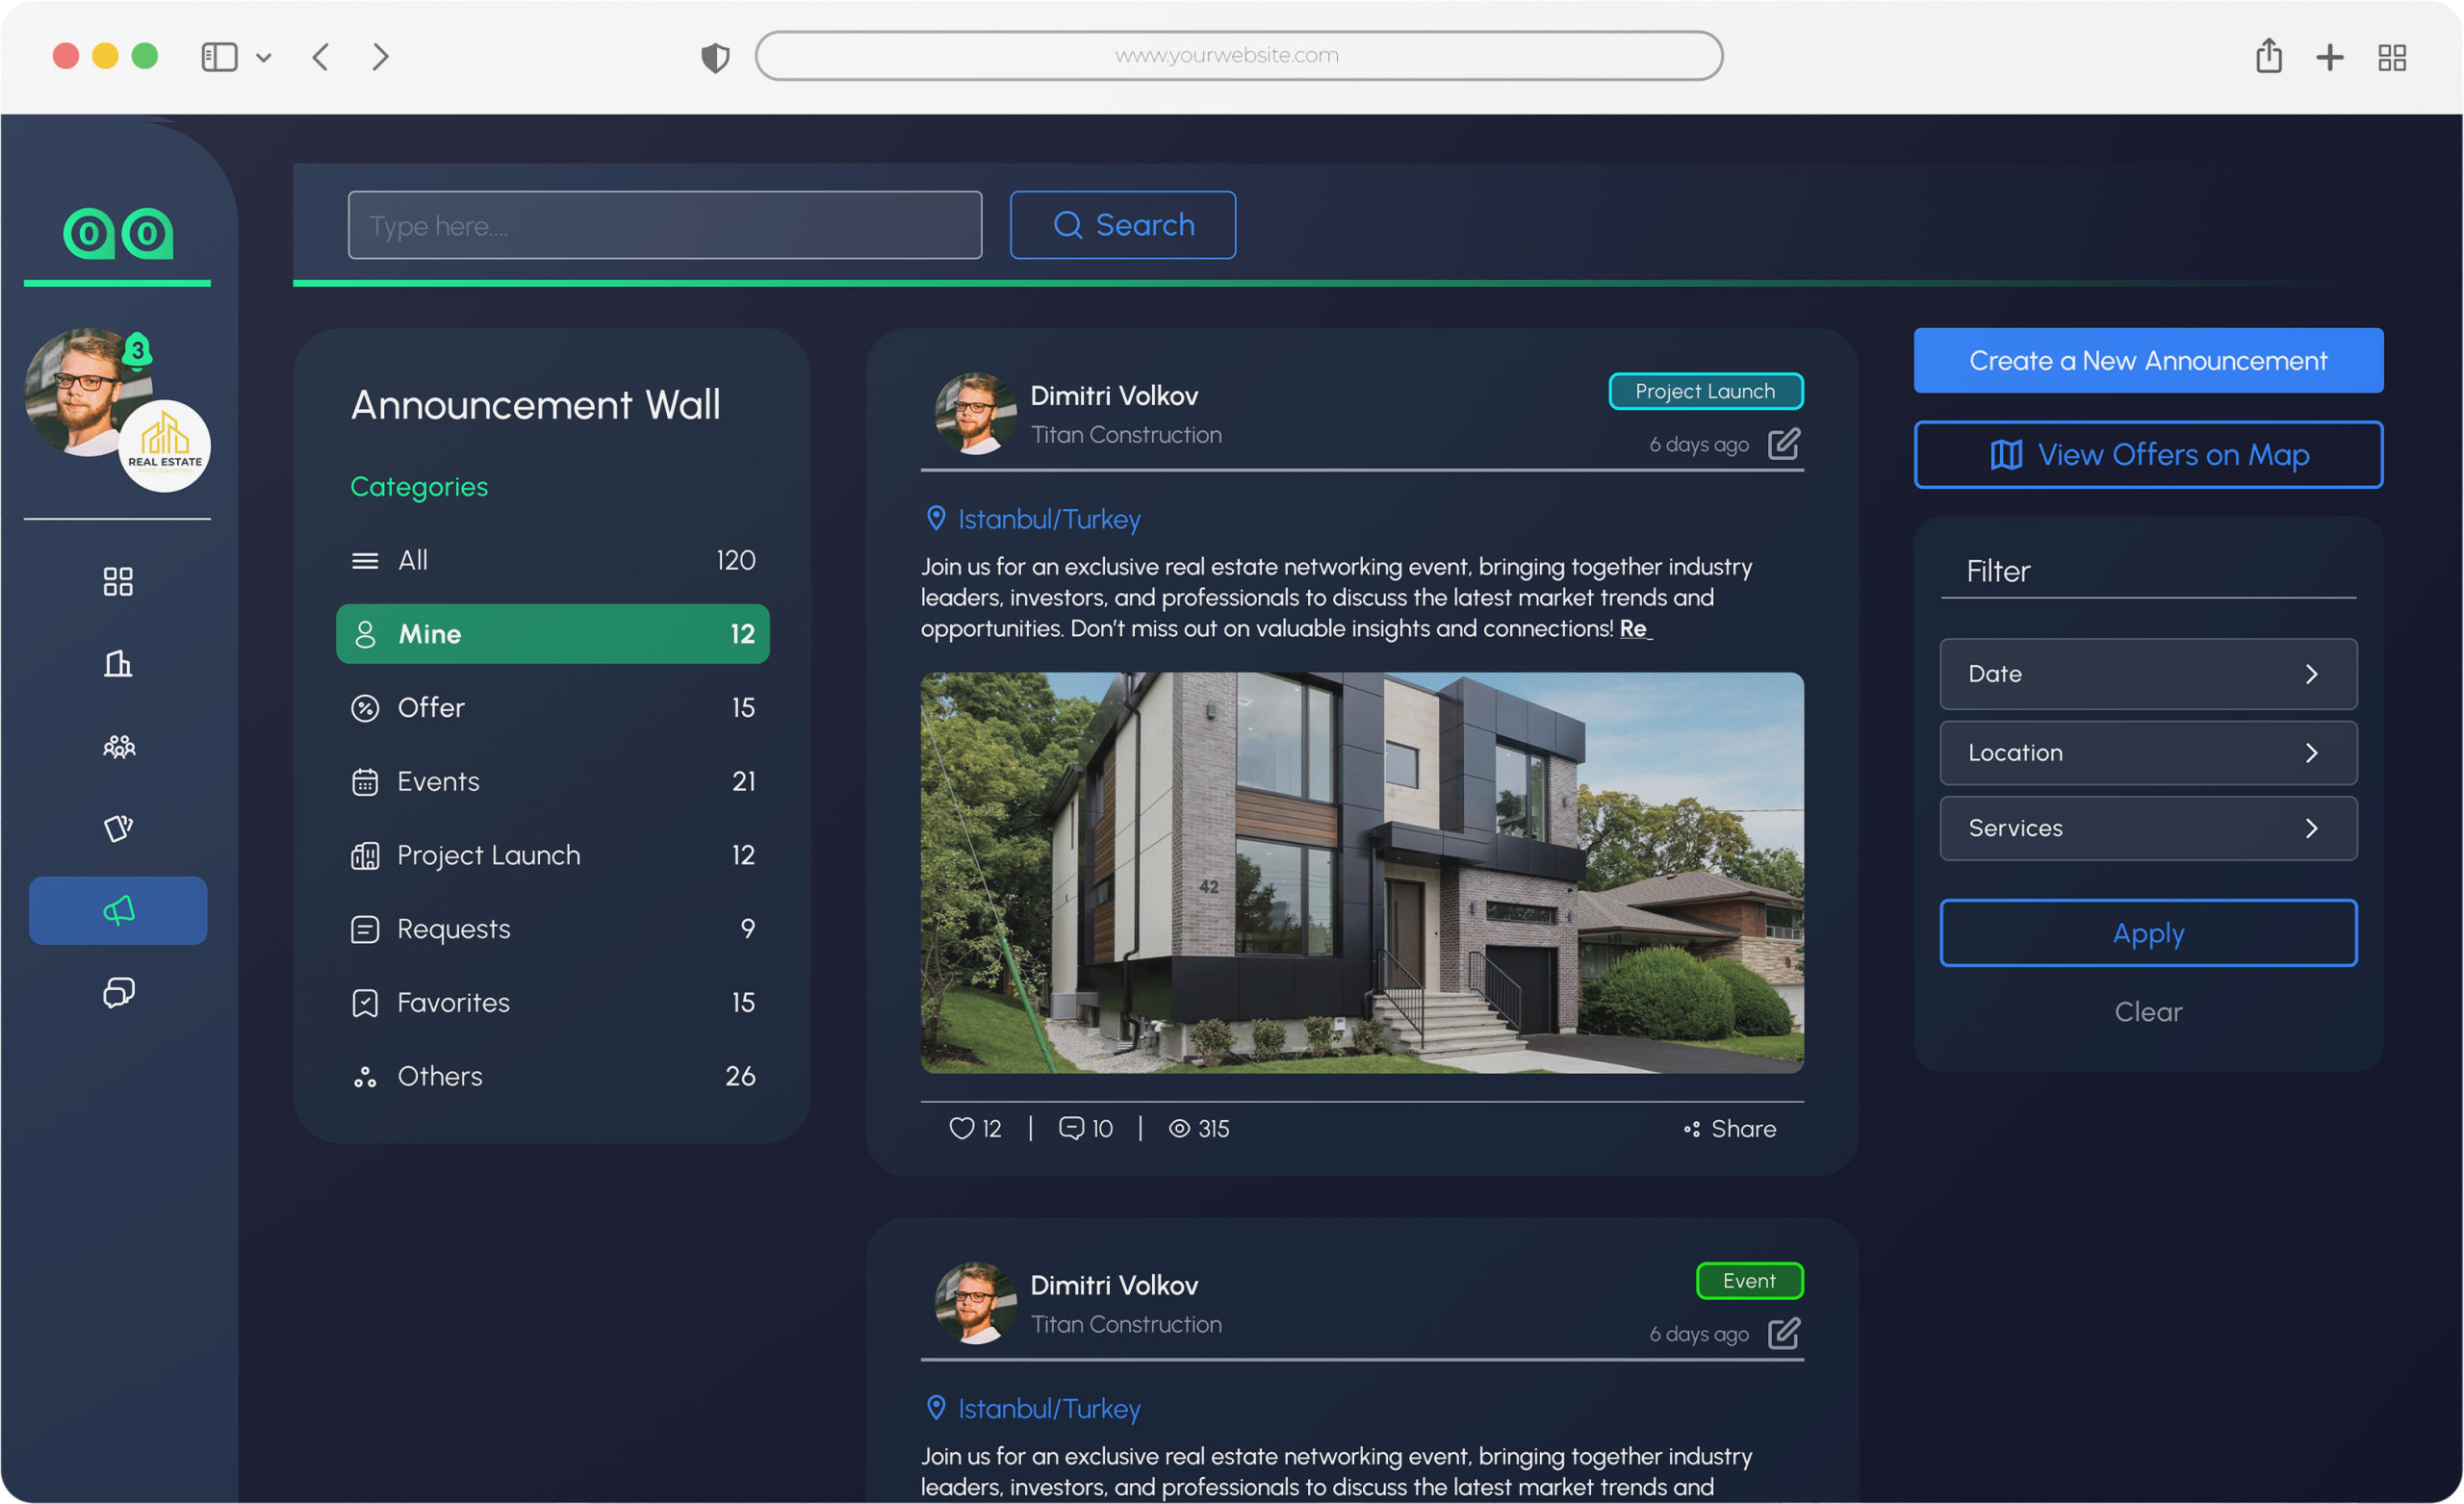Viewport: 2464px width, 1504px height.
Task: Expand the Date filter
Action: point(2148,674)
